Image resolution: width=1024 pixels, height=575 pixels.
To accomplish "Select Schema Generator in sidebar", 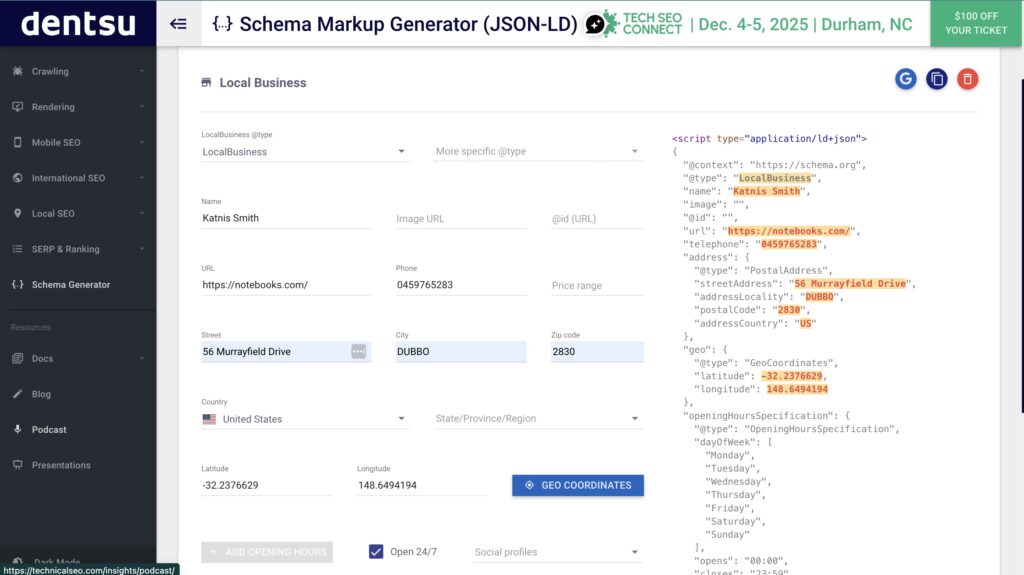I will pyautogui.click(x=78, y=284).
